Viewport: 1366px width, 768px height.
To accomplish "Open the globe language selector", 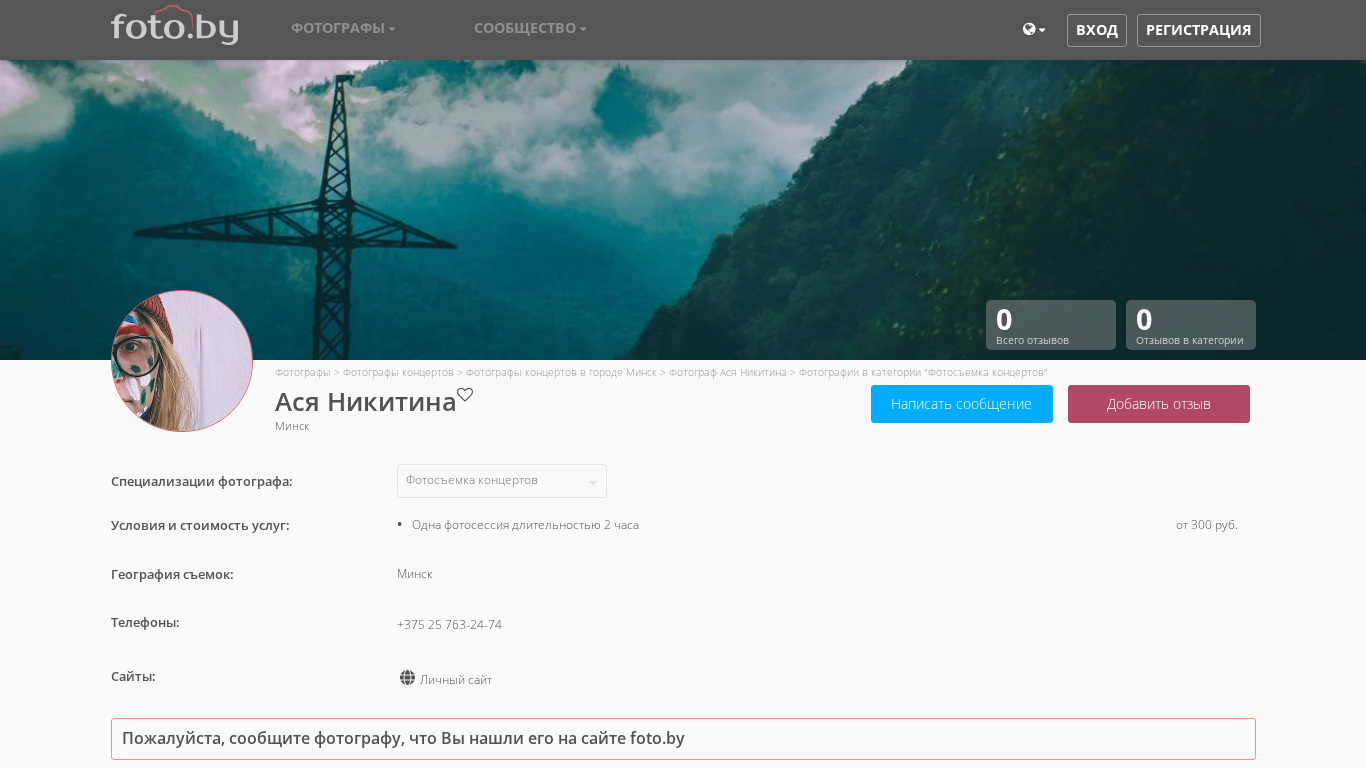I will [x=1033, y=30].
